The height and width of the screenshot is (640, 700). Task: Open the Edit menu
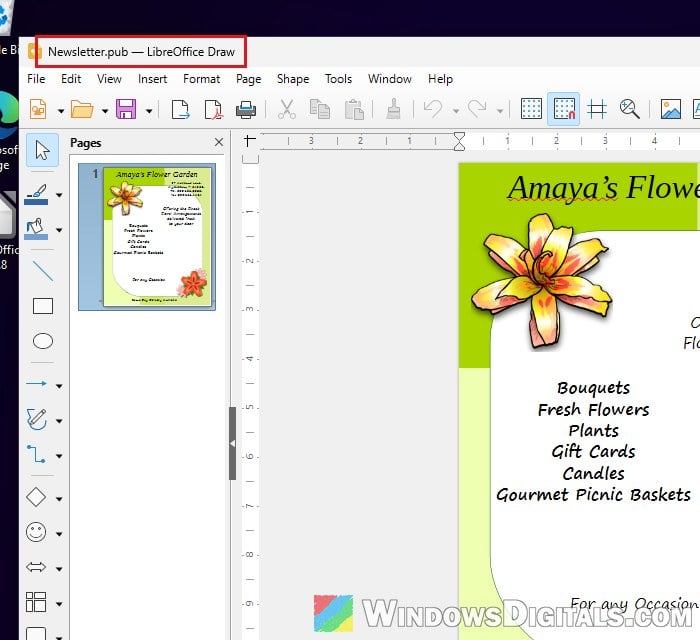[x=71, y=79]
